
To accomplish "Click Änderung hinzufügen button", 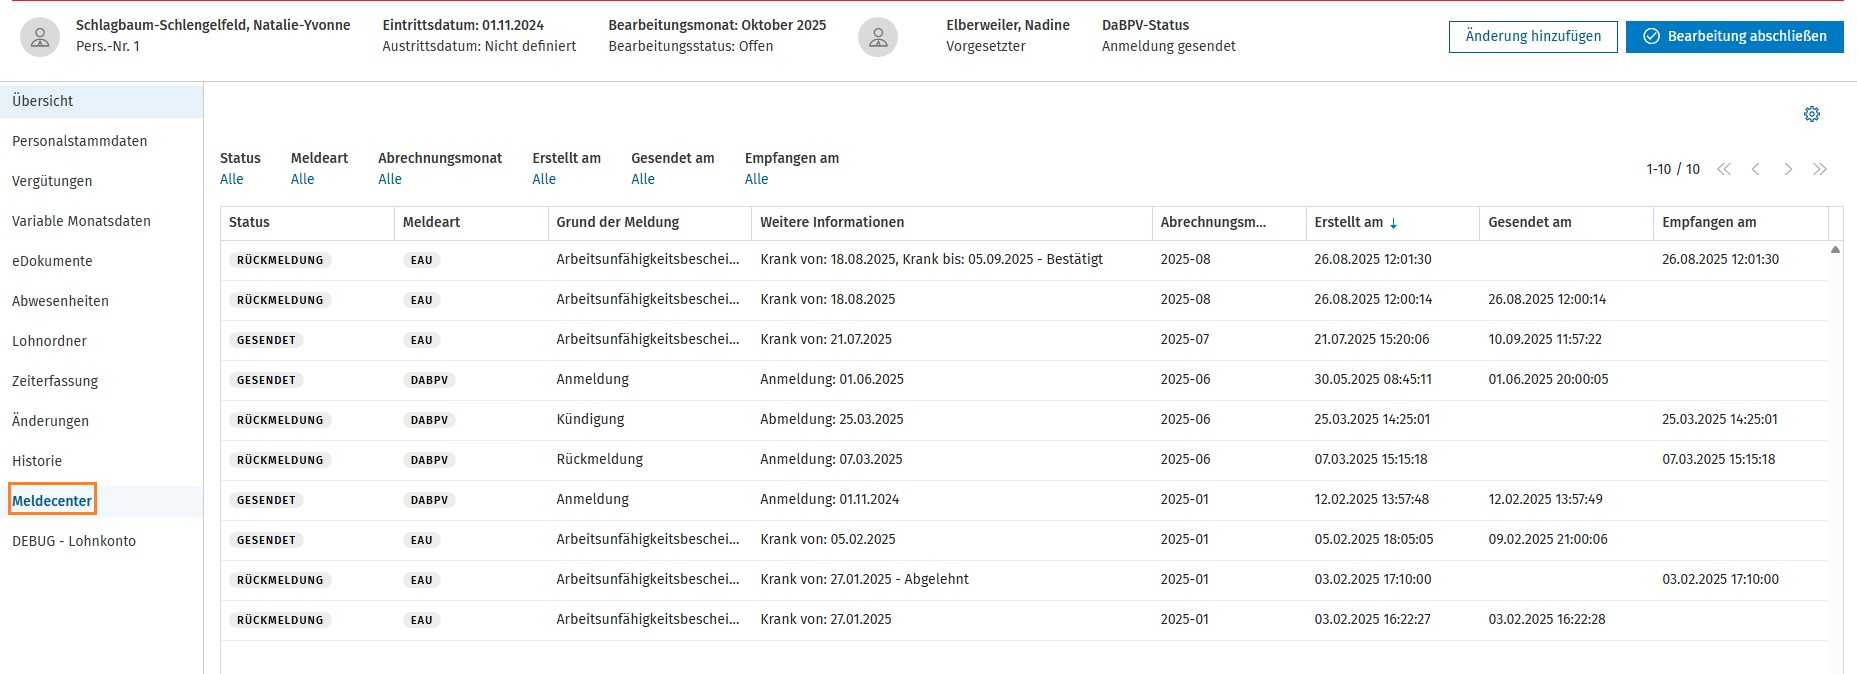I will [1532, 36].
